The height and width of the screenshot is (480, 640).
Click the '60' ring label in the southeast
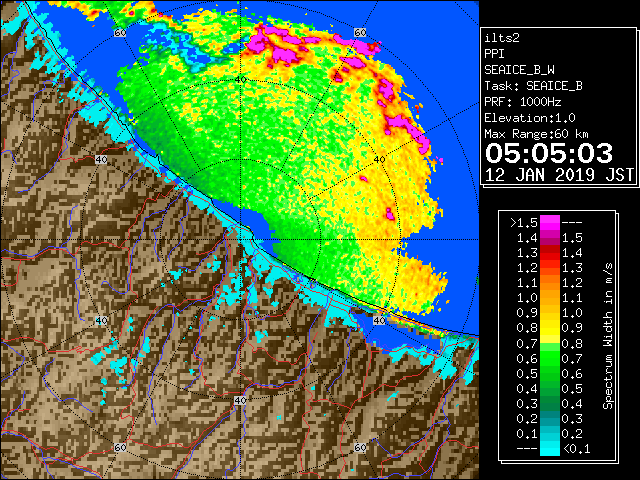[360, 448]
